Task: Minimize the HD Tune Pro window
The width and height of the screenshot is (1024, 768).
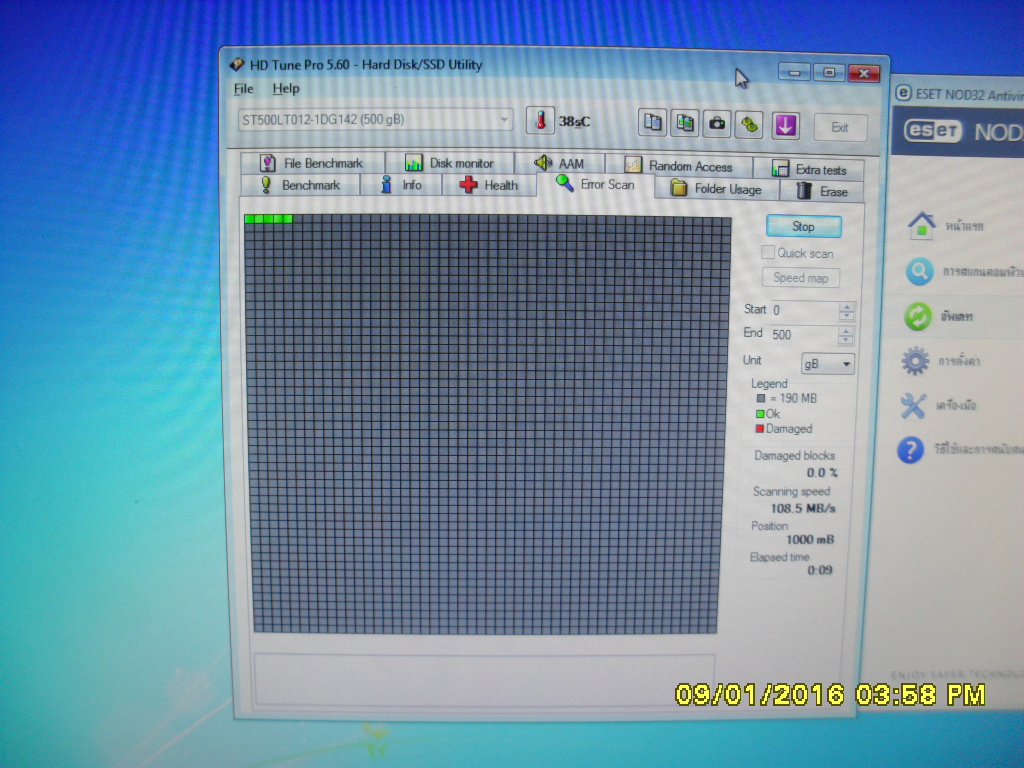Action: [x=794, y=72]
